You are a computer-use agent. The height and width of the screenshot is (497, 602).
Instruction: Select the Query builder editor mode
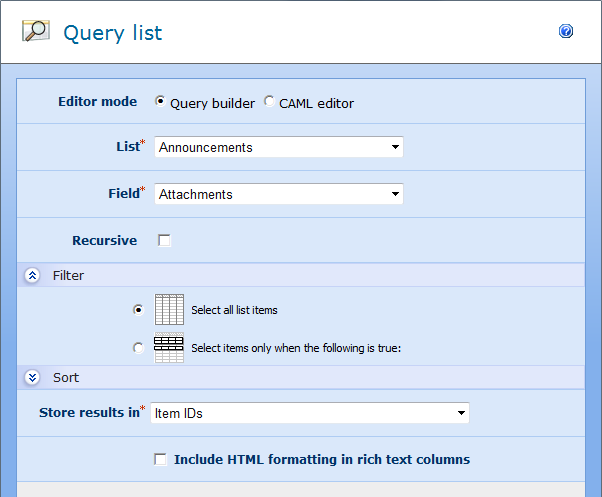(x=160, y=102)
